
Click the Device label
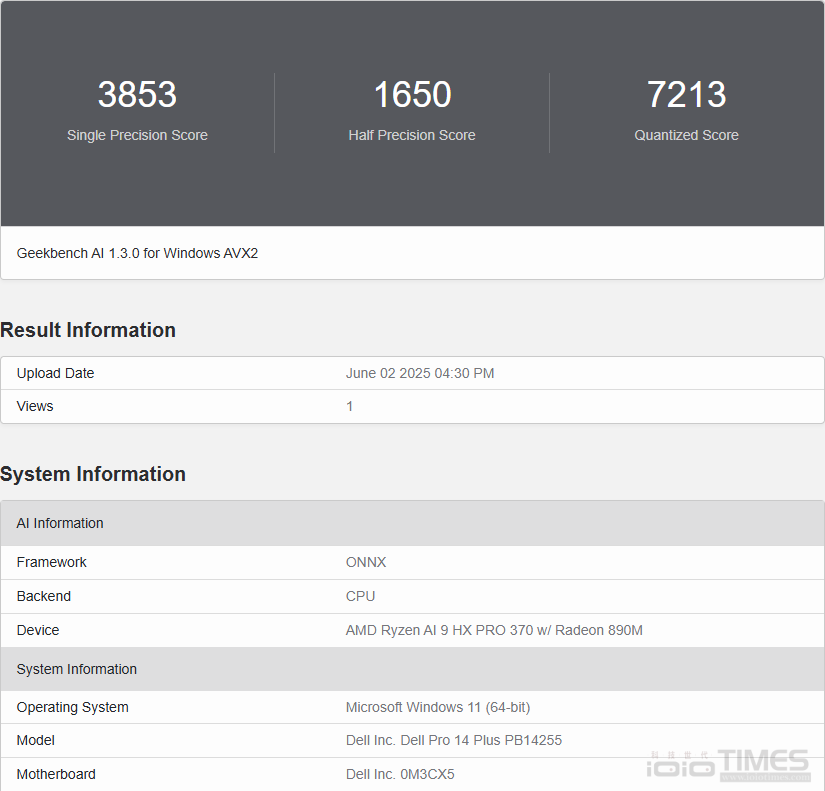pyautogui.click(x=38, y=630)
